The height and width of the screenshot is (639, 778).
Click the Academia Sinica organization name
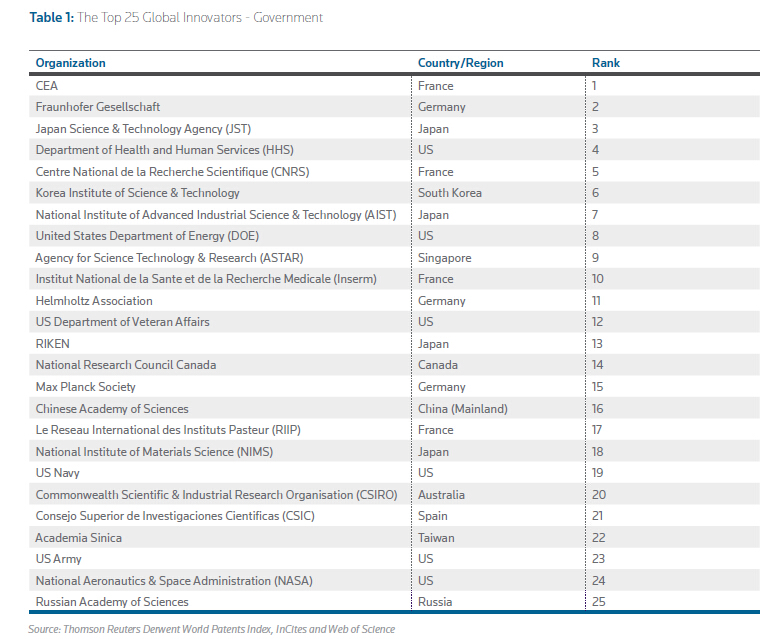click(79, 538)
